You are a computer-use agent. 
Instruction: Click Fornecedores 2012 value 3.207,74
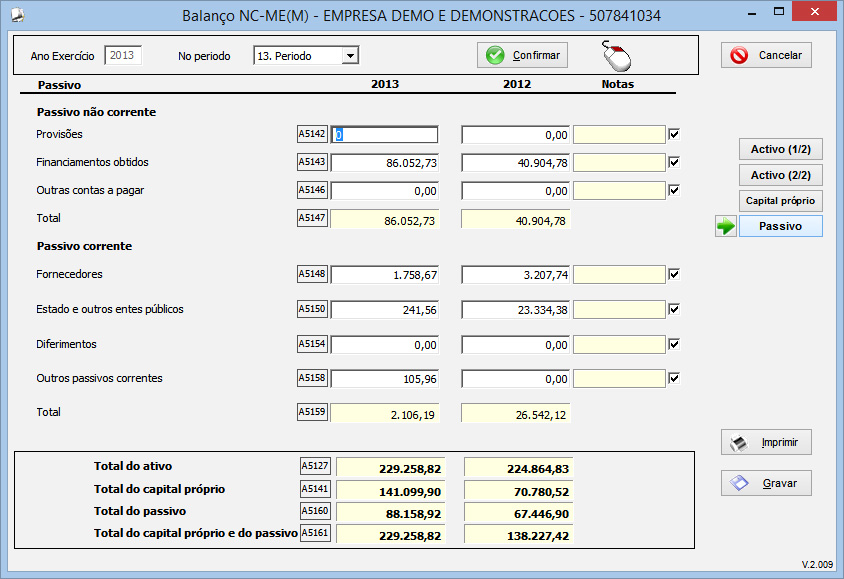(516, 274)
